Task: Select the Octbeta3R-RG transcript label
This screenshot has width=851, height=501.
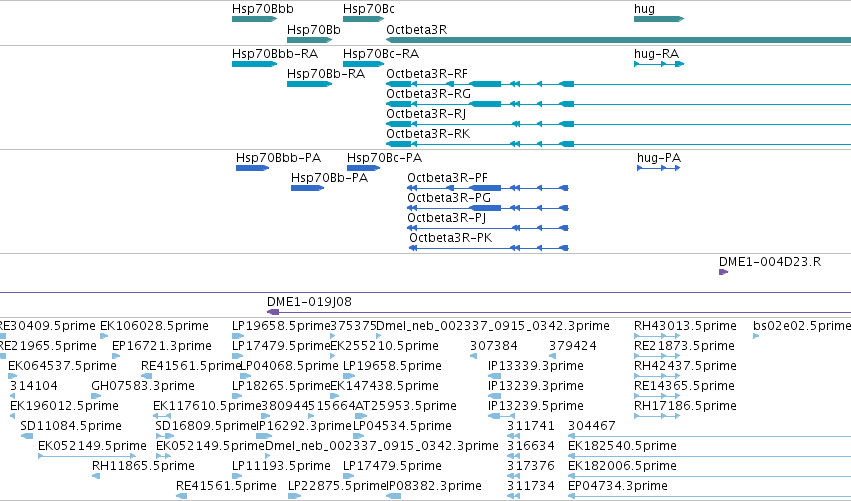Action: (428, 94)
